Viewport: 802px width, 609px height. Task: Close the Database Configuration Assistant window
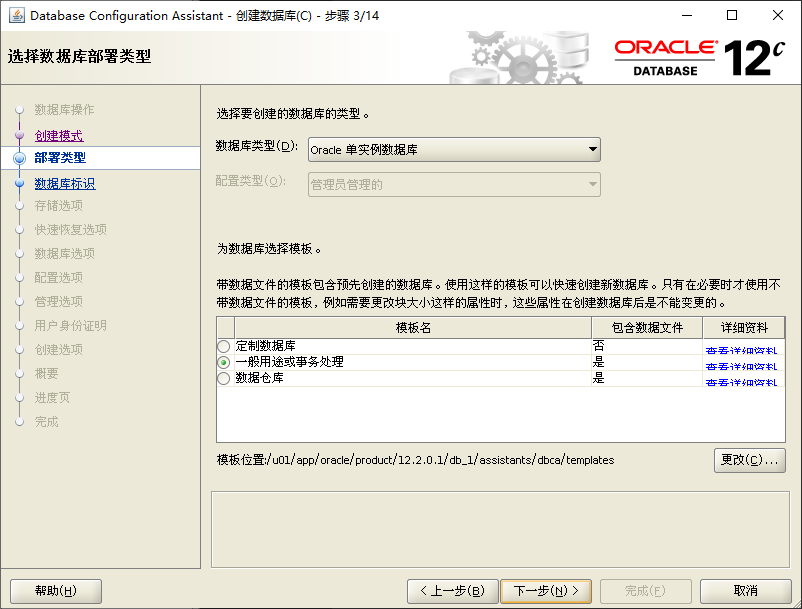click(x=777, y=15)
